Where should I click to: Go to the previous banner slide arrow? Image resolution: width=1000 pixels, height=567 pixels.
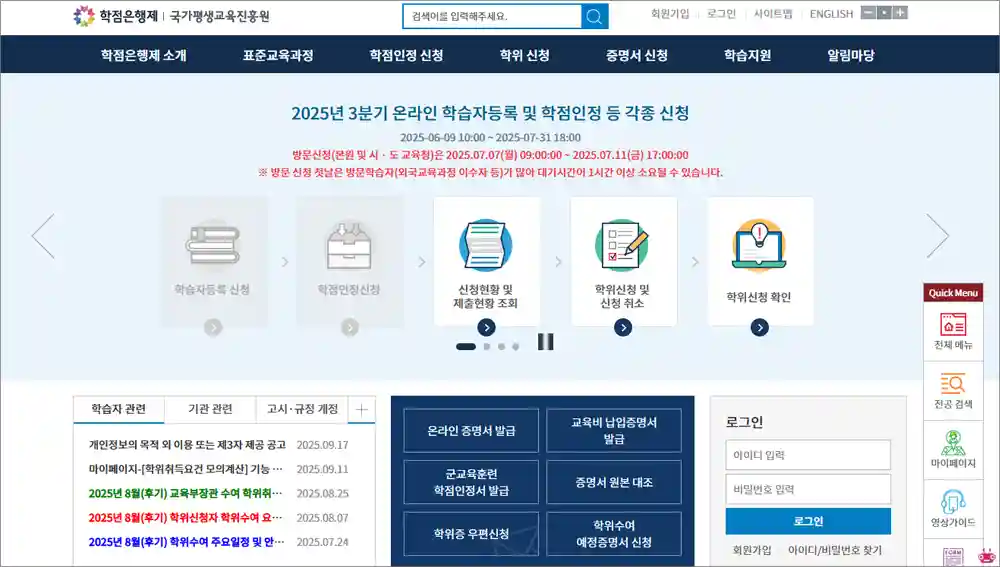(43, 236)
